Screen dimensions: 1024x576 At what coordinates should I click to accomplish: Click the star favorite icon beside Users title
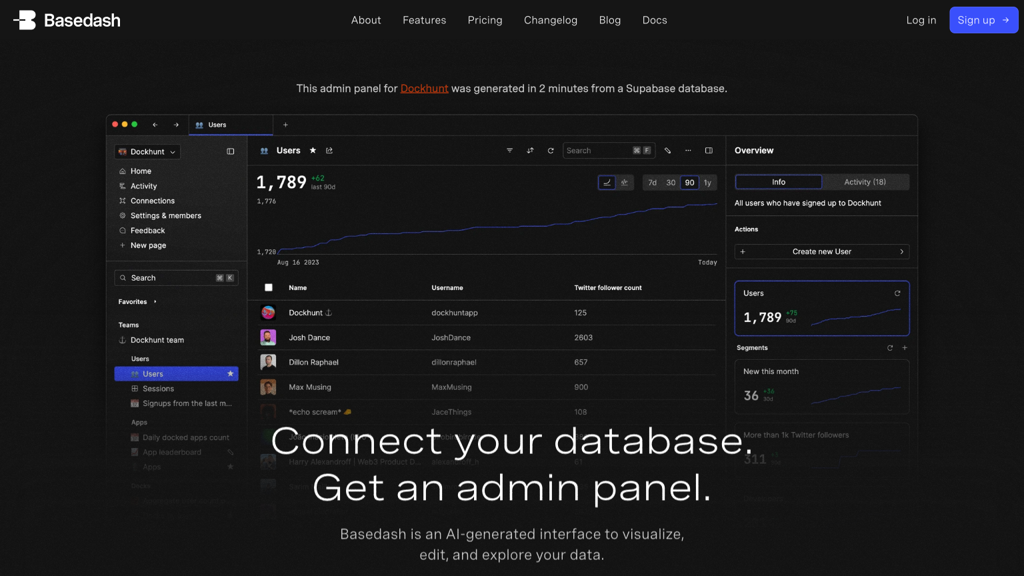click(x=313, y=151)
